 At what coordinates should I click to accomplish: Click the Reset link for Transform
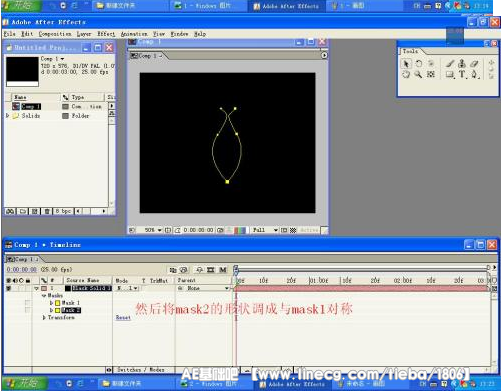[x=123, y=318]
